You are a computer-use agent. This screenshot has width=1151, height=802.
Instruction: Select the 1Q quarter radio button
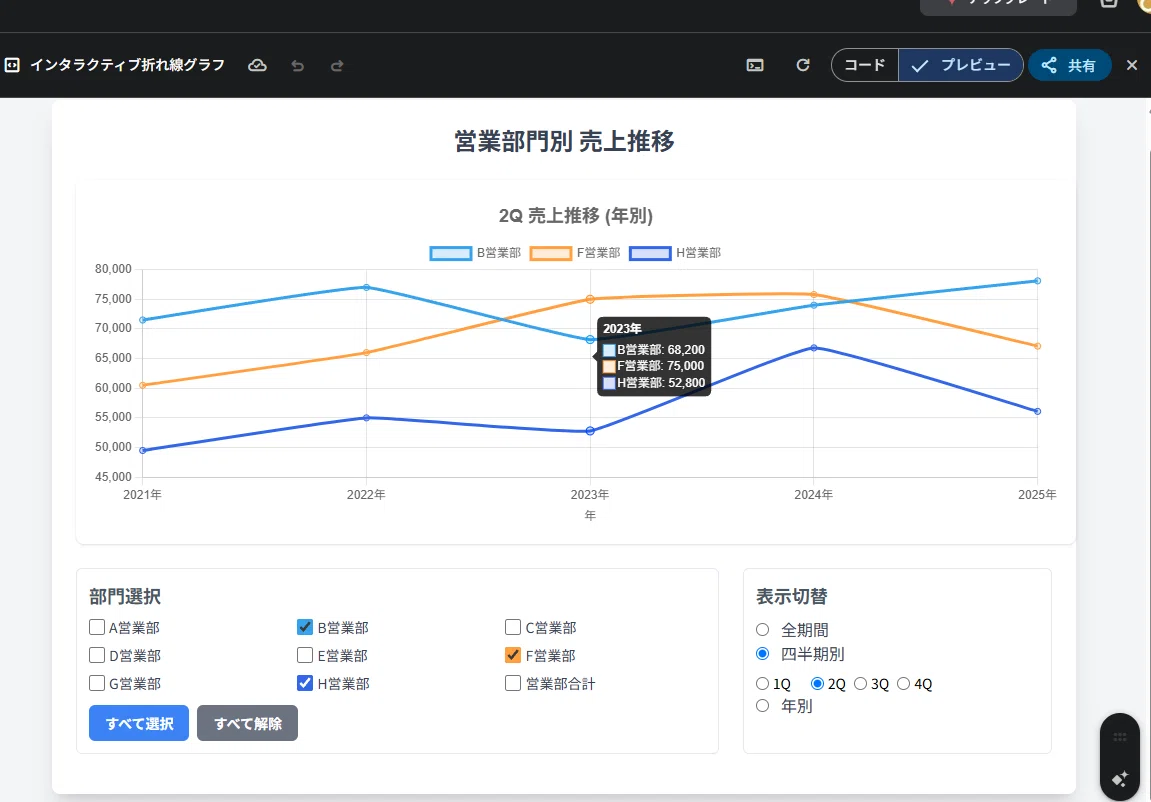(763, 684)
